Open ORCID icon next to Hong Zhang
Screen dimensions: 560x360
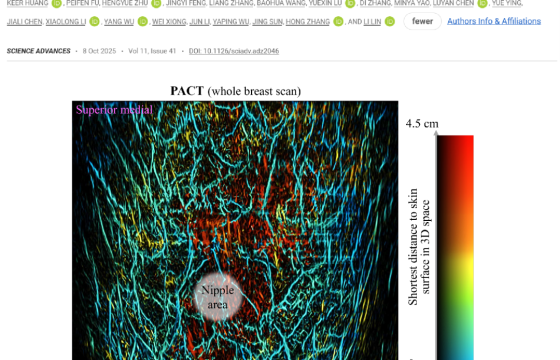pos(338,21)
